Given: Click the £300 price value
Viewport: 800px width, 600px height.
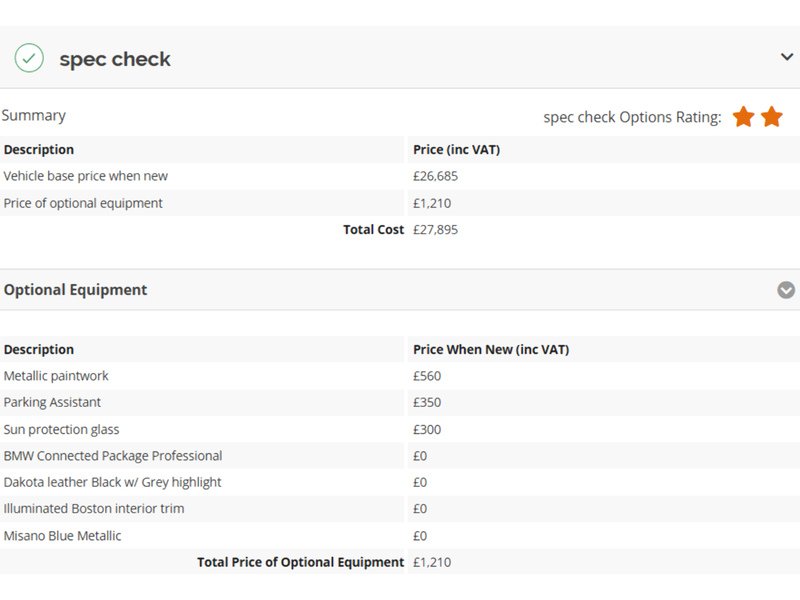Looking at the screenshot, I should (427, 430).
